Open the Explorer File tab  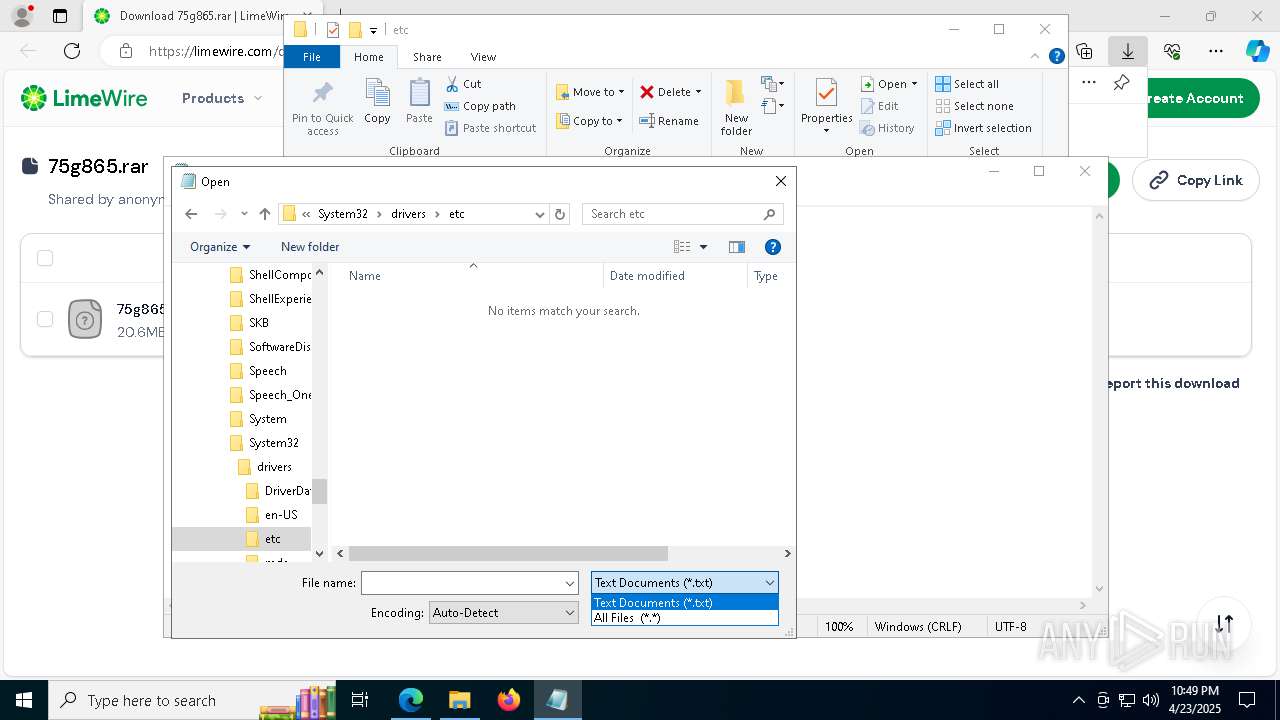click(x=312, y=57)
